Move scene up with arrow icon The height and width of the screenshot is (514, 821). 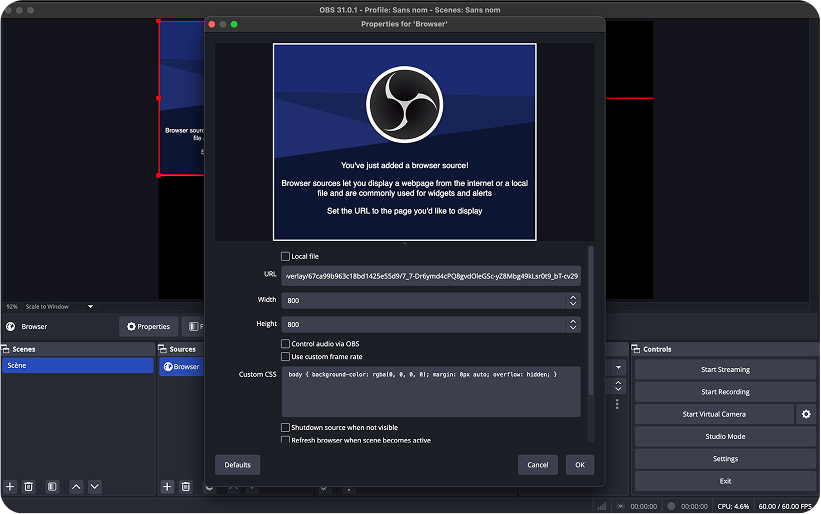tap(76, 486)
